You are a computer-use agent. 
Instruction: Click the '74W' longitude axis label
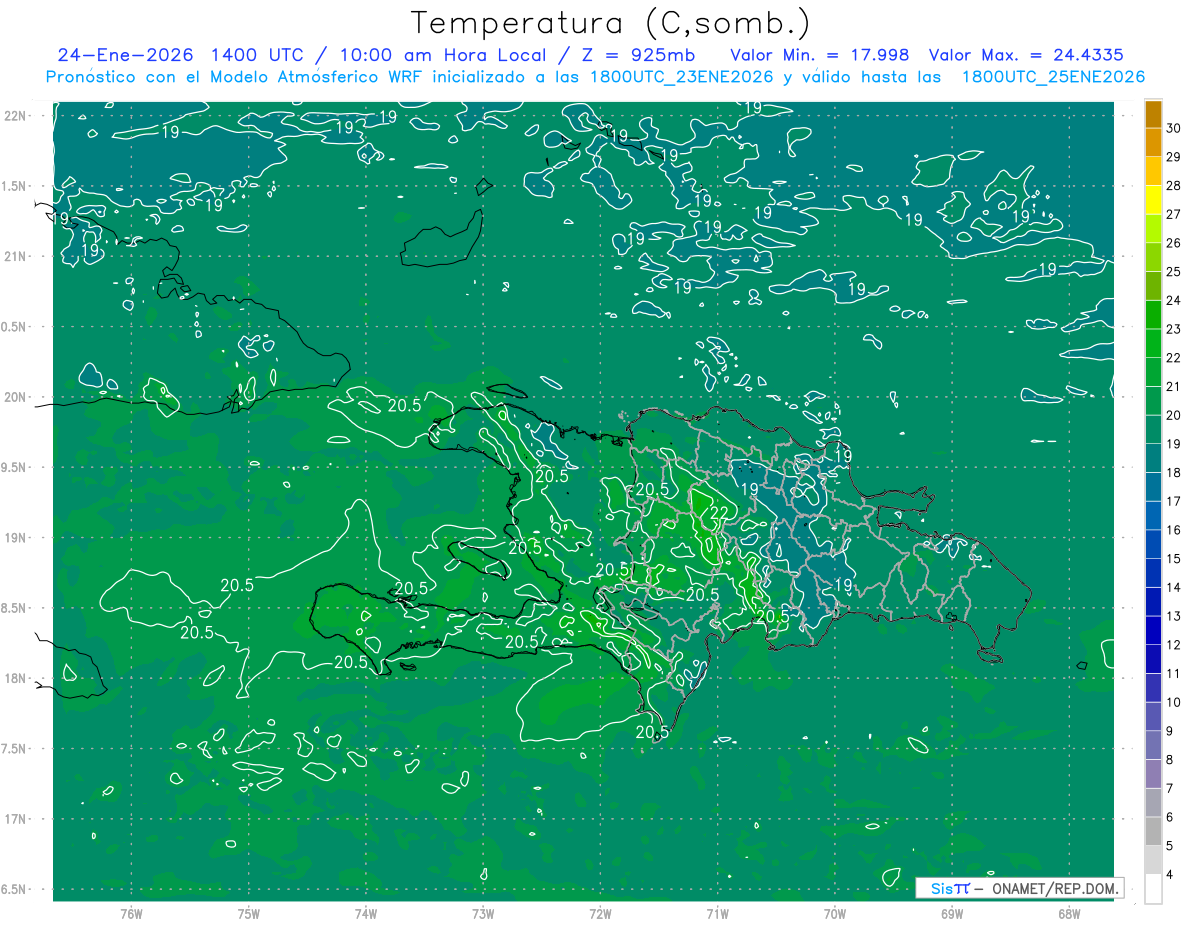(x=365, y=914)
